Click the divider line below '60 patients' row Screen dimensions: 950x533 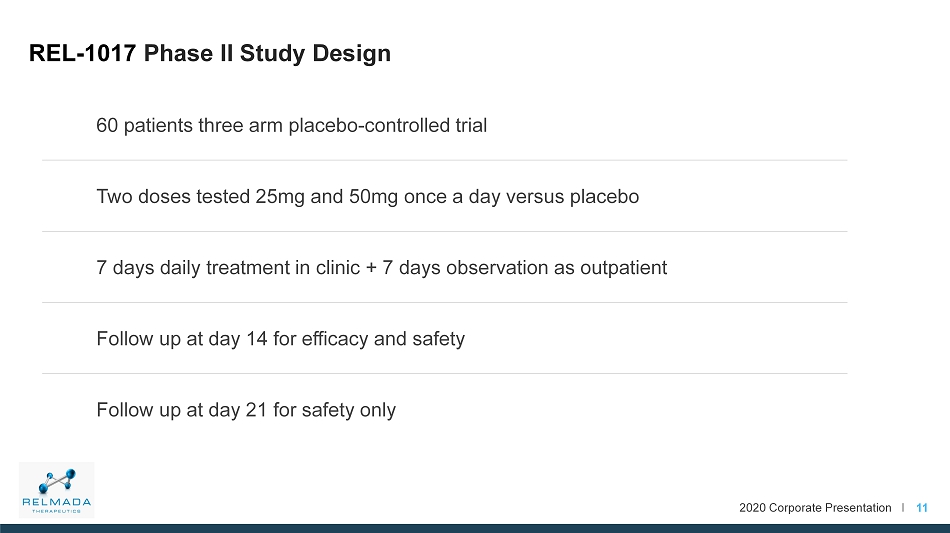click(444, 161)
